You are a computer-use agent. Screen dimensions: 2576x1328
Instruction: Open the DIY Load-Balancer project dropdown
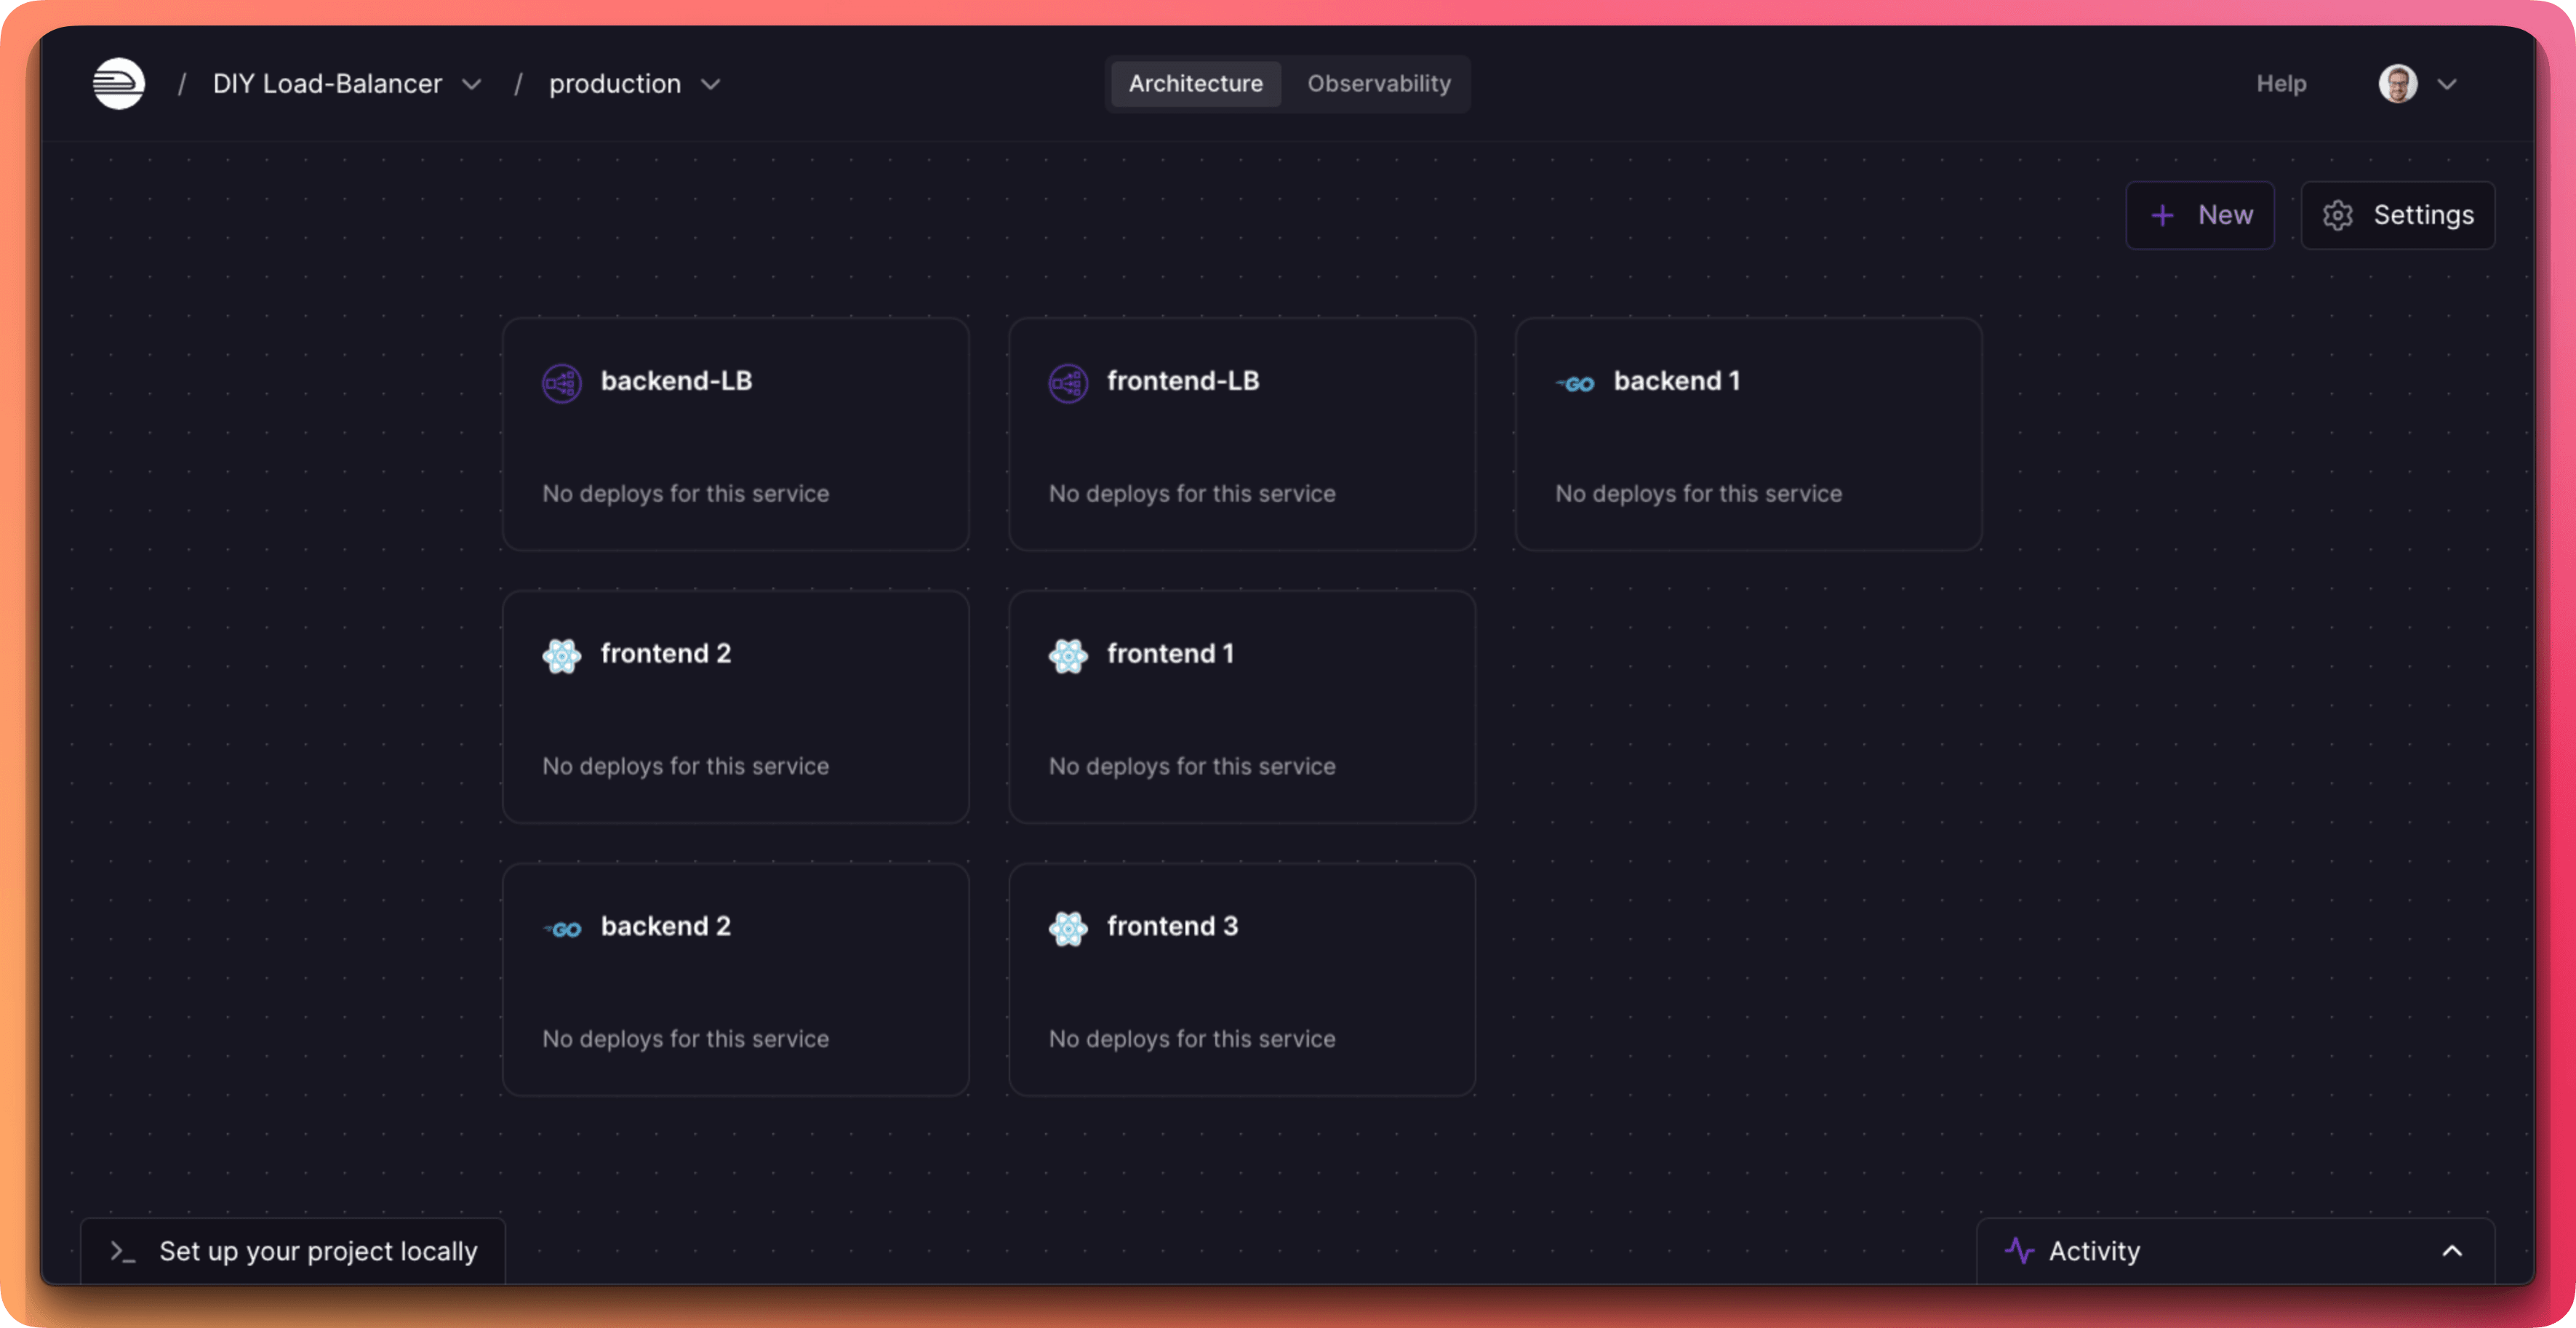click(x=472, y=84)
